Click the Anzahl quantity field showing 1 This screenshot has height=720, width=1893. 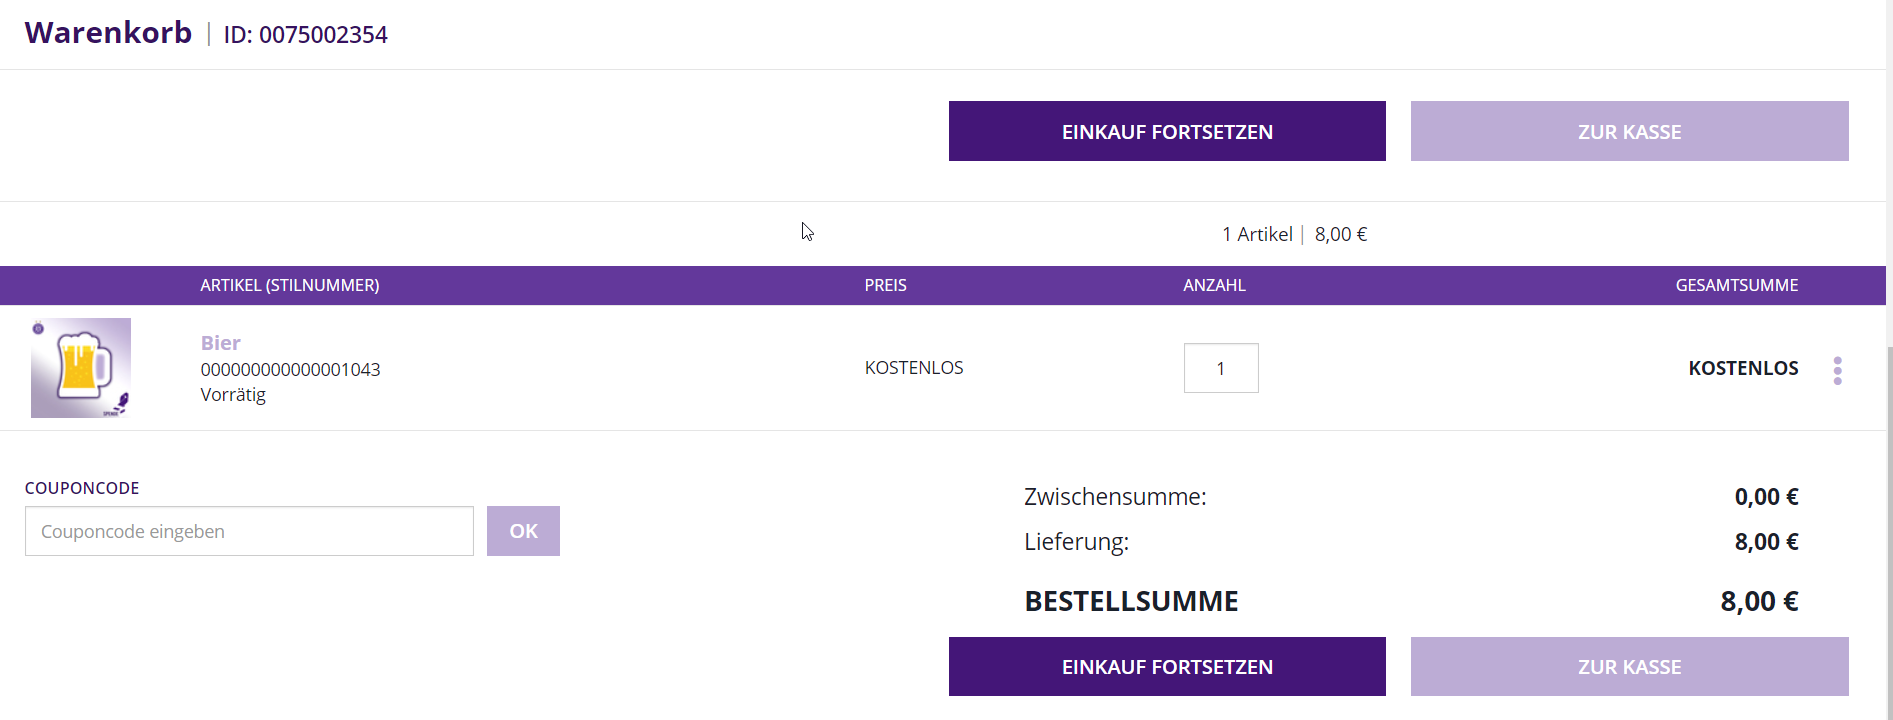(x=1221, y=368)
